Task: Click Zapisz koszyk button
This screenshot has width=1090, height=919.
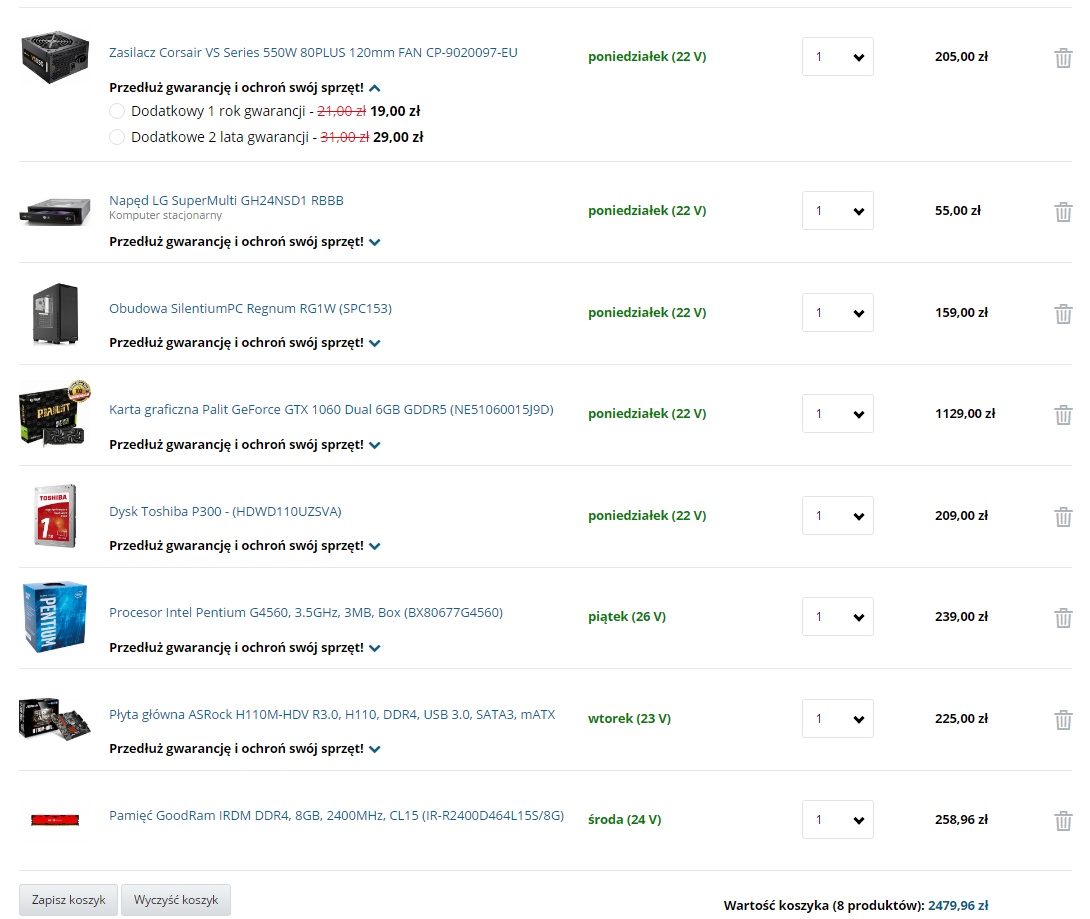Action: [68, 900]
